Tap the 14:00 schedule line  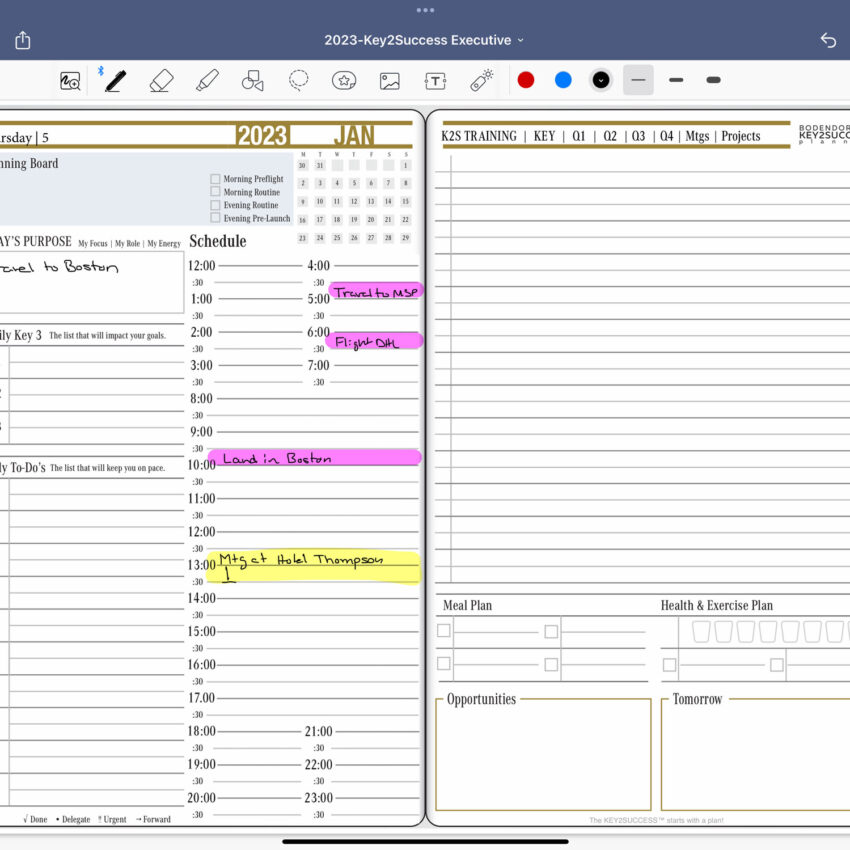click(x=318, y=598)
